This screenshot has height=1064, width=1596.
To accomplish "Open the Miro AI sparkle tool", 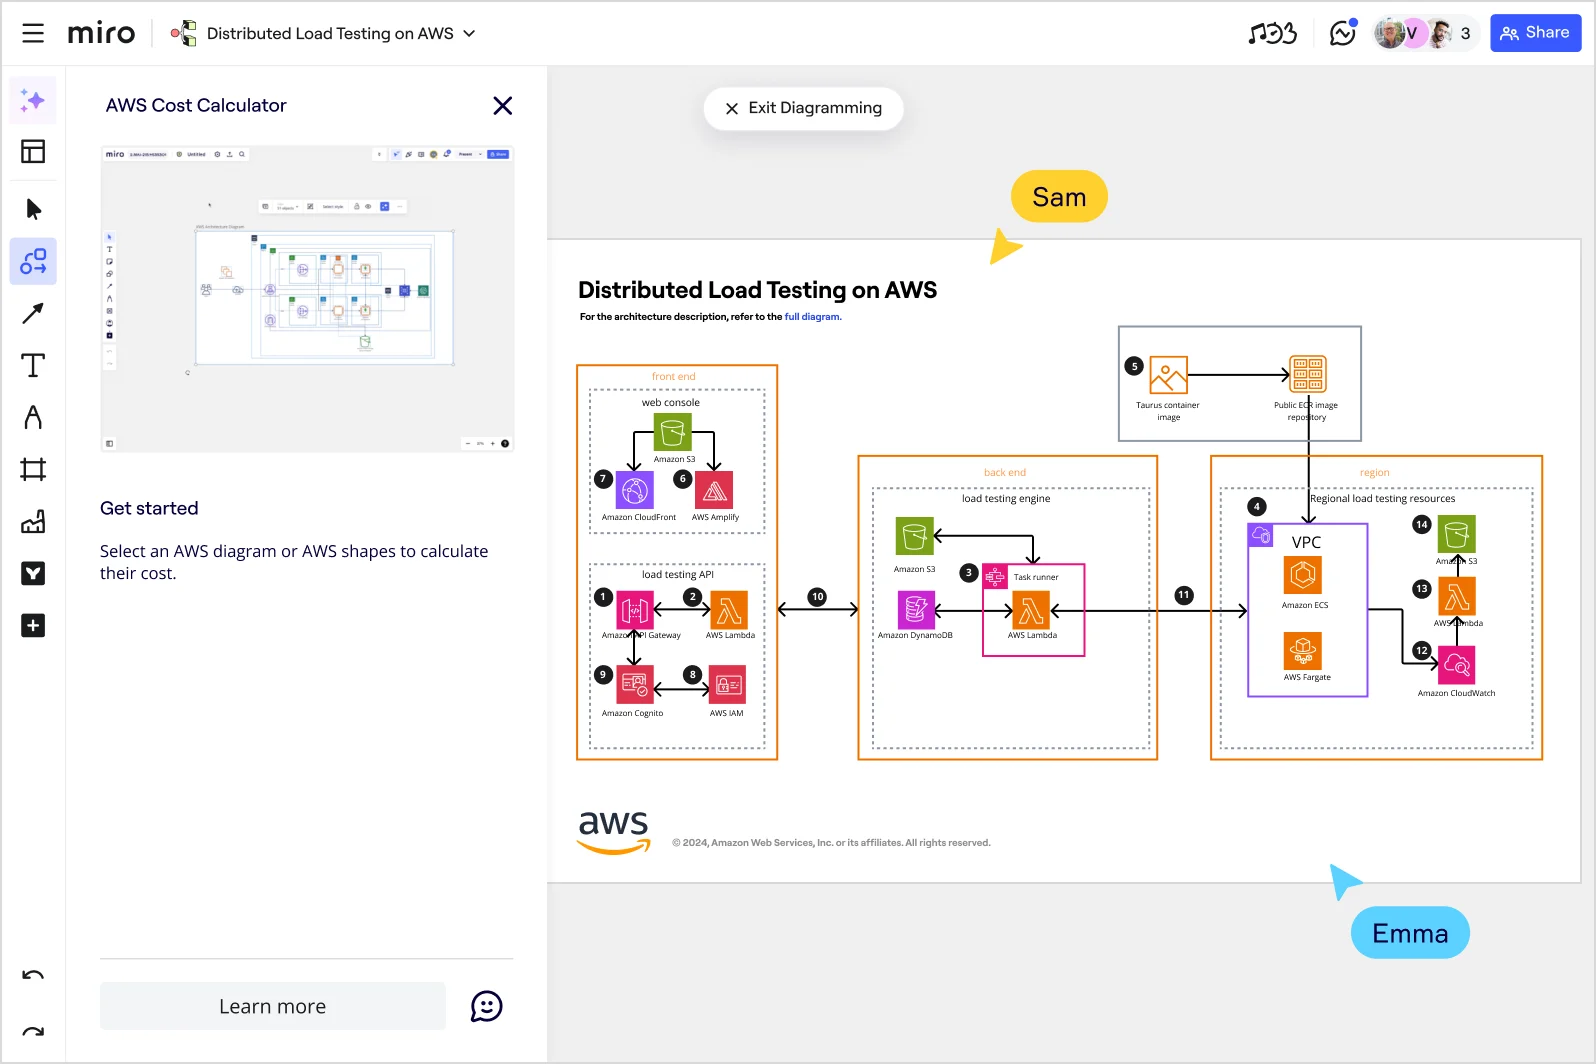I will coord(33,100).
